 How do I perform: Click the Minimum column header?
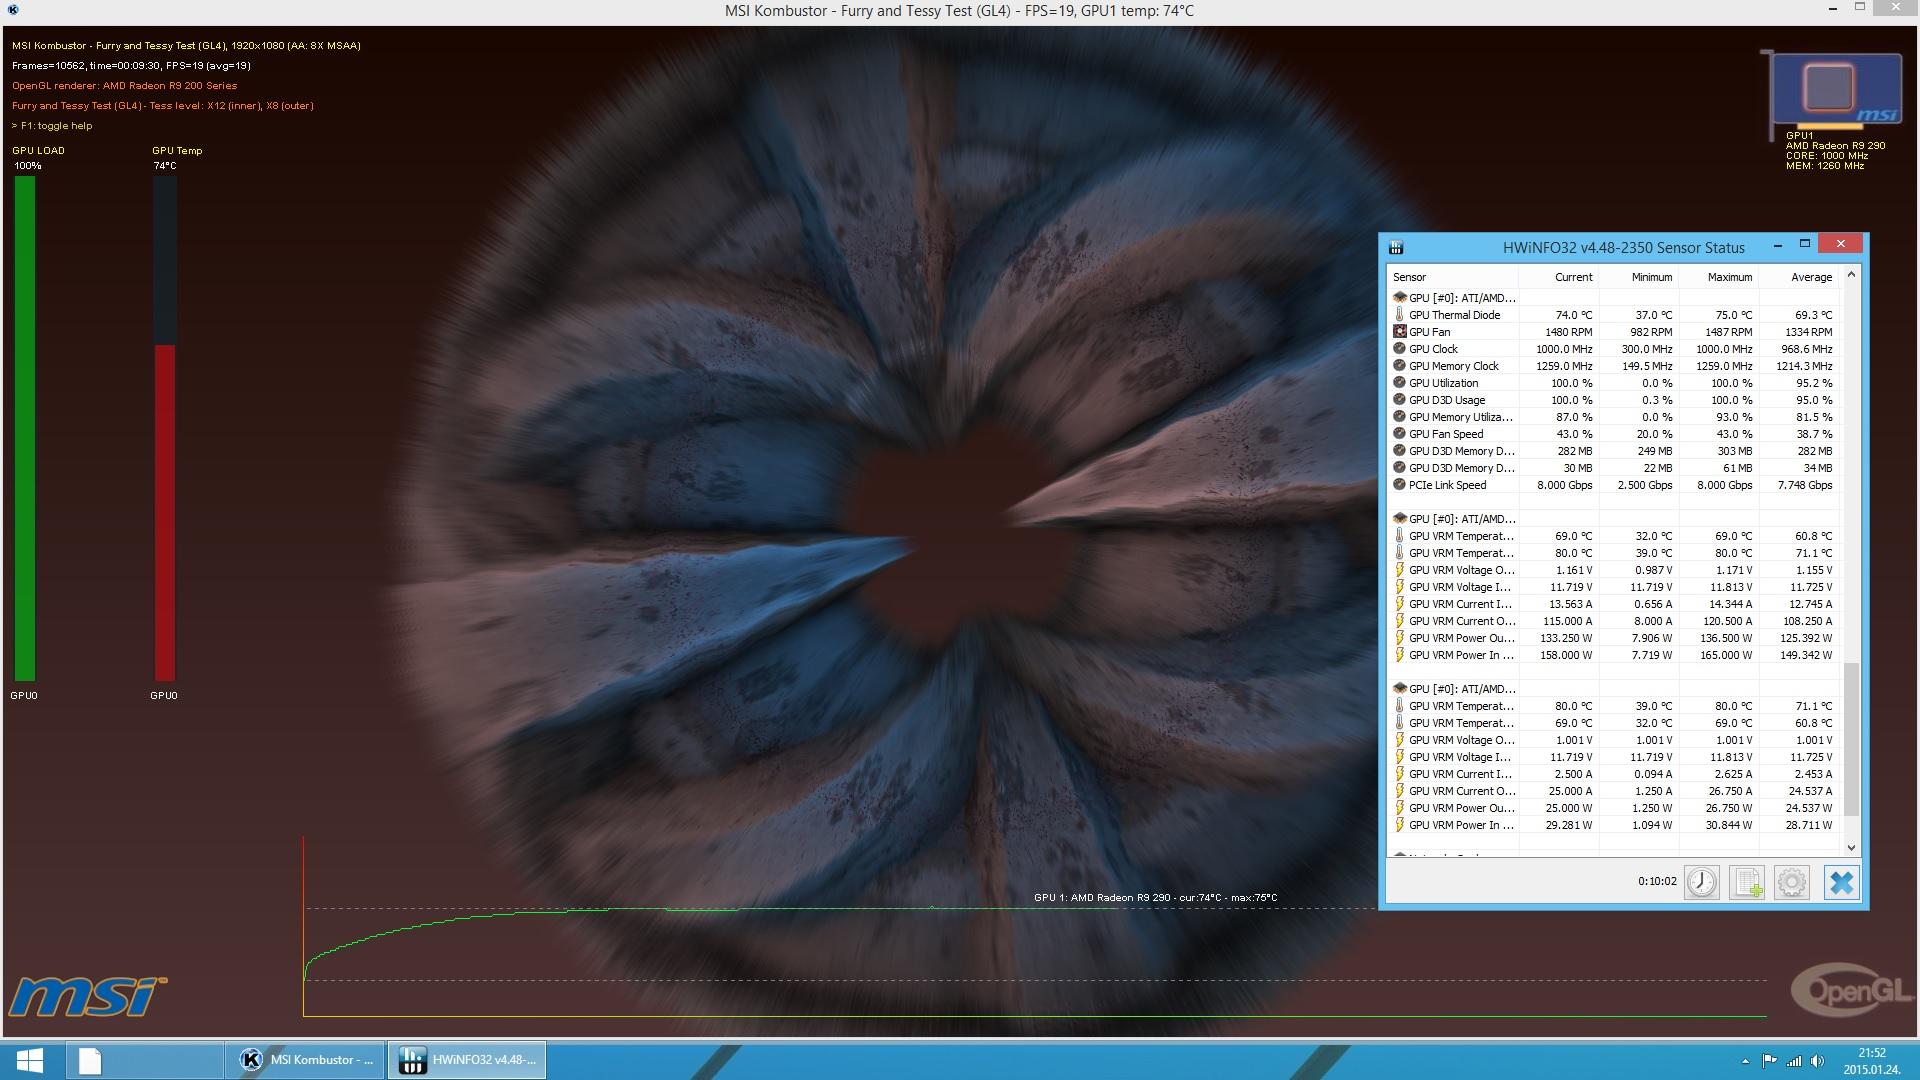tap(1638, 277)
